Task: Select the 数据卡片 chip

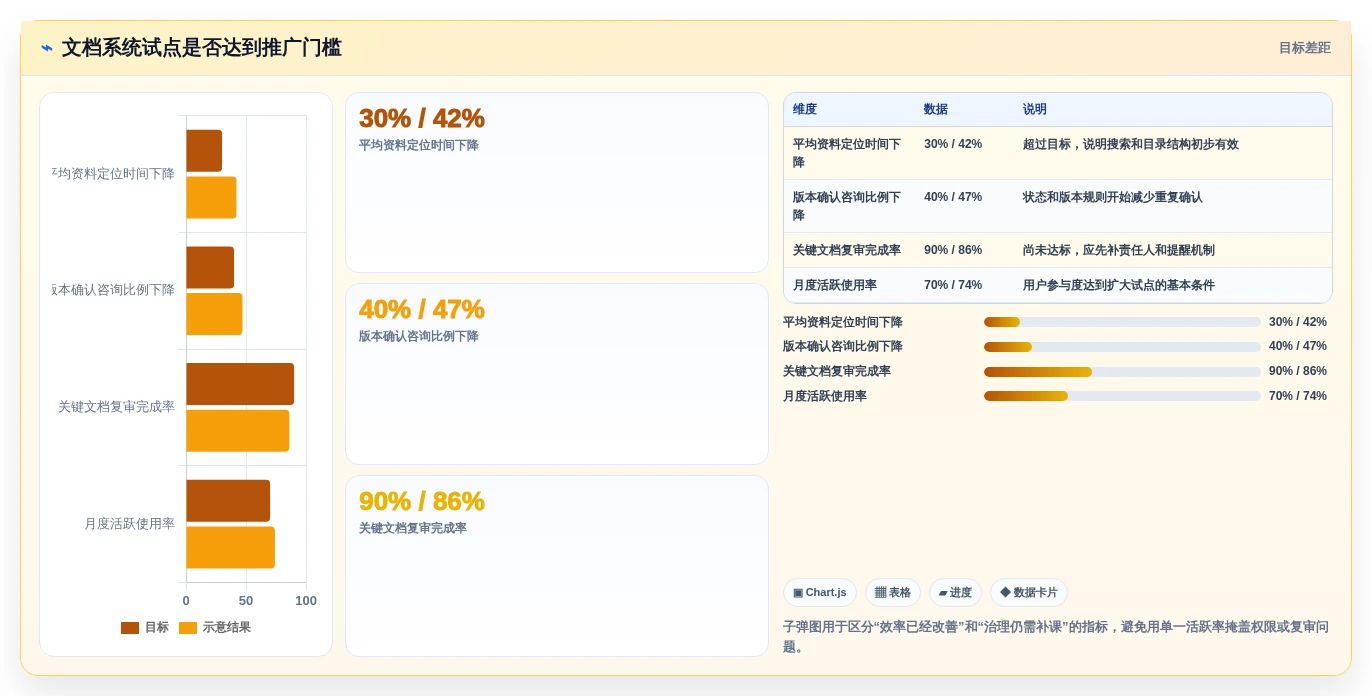Action: click(1029, 592)
